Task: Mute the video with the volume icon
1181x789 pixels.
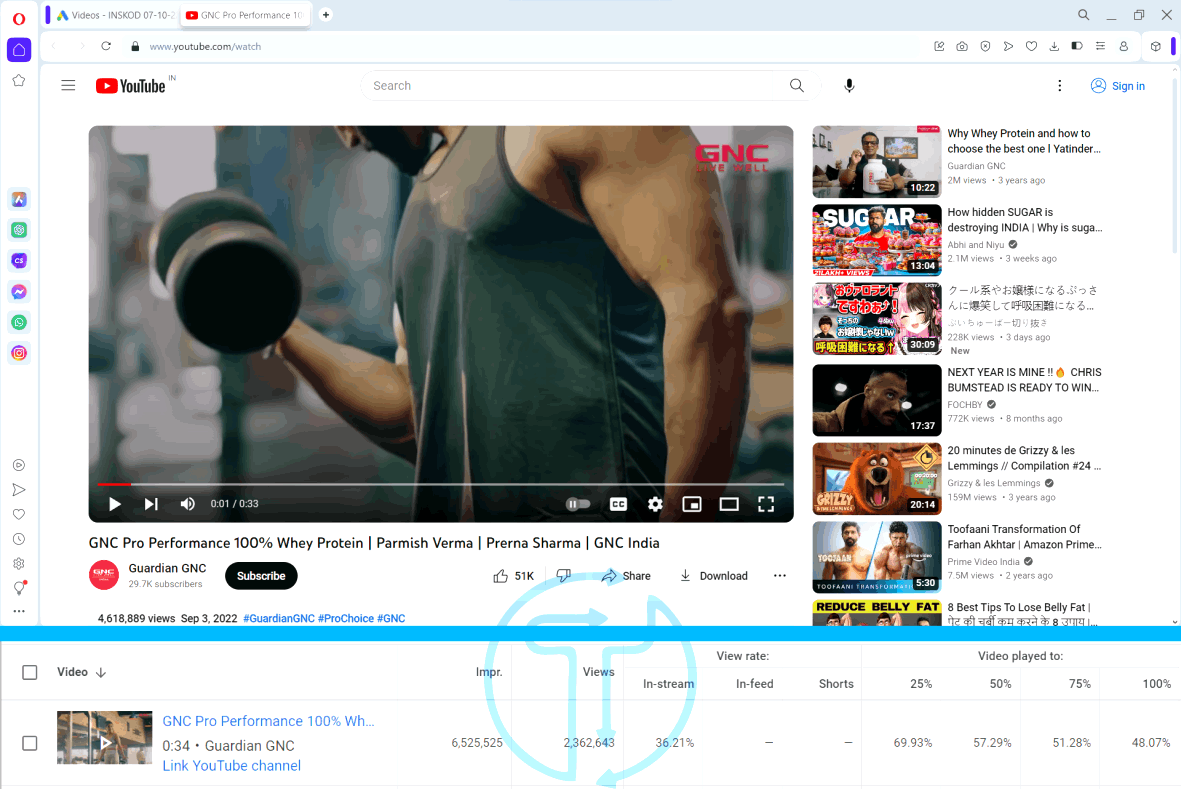Action: (x=187, y=504)
